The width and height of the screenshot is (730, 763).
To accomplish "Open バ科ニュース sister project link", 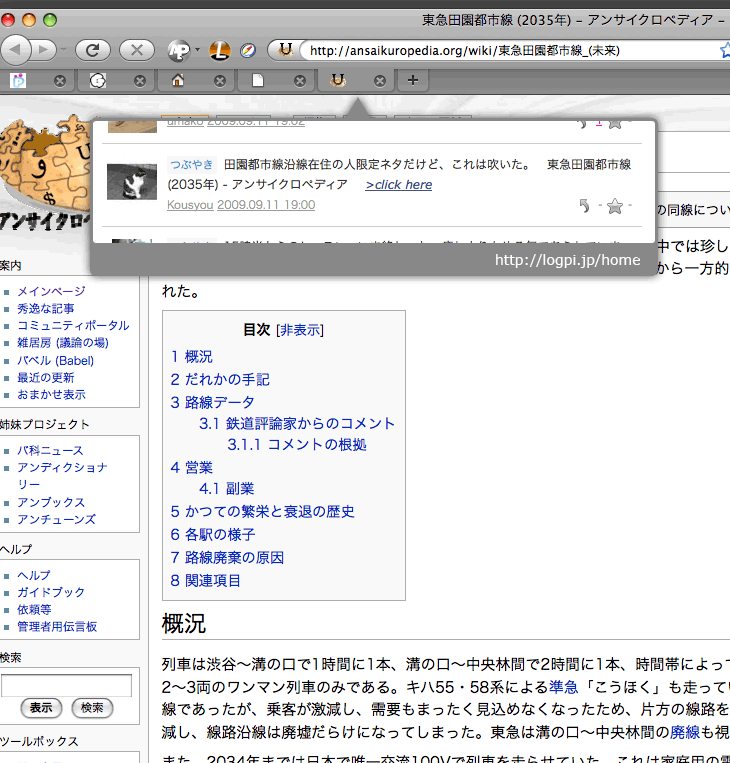I will point(50,451).
